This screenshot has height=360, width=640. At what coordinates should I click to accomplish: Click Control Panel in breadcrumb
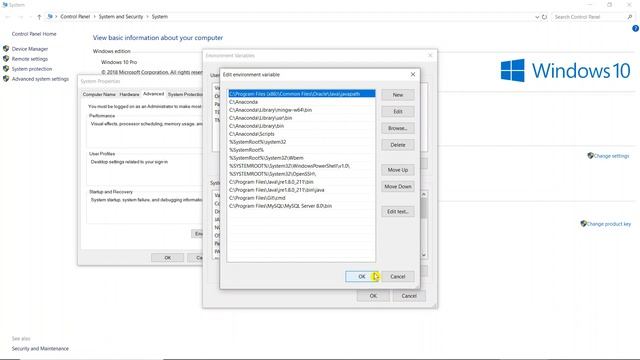click(75, 17)
